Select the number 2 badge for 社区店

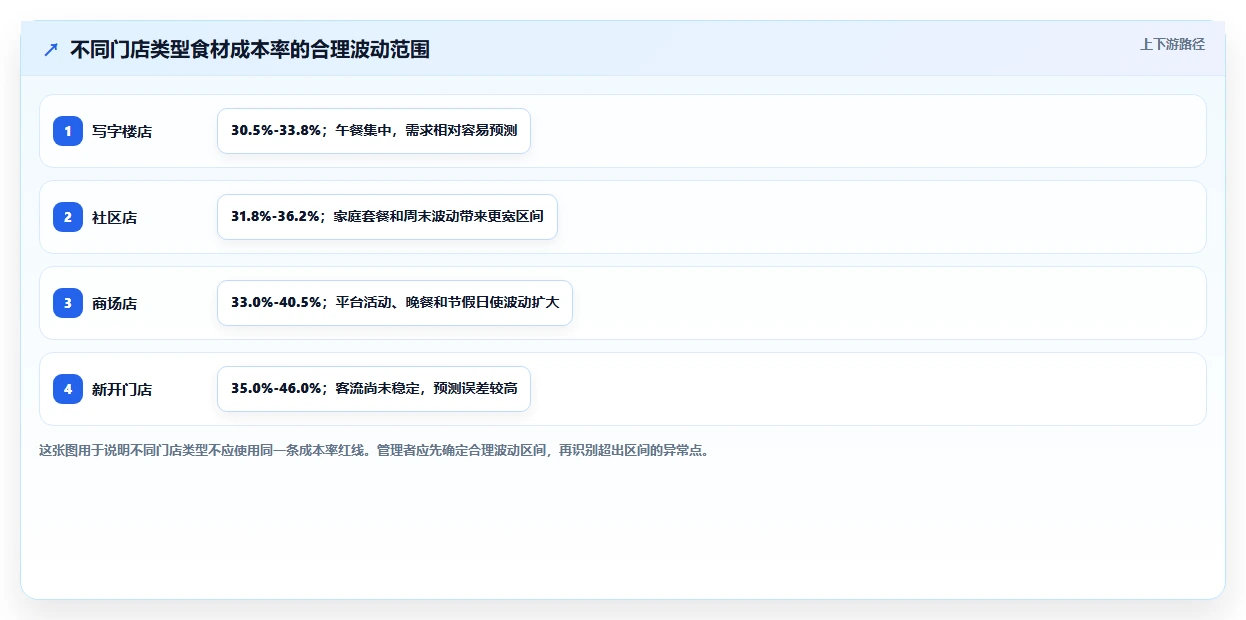click(68, 217)
